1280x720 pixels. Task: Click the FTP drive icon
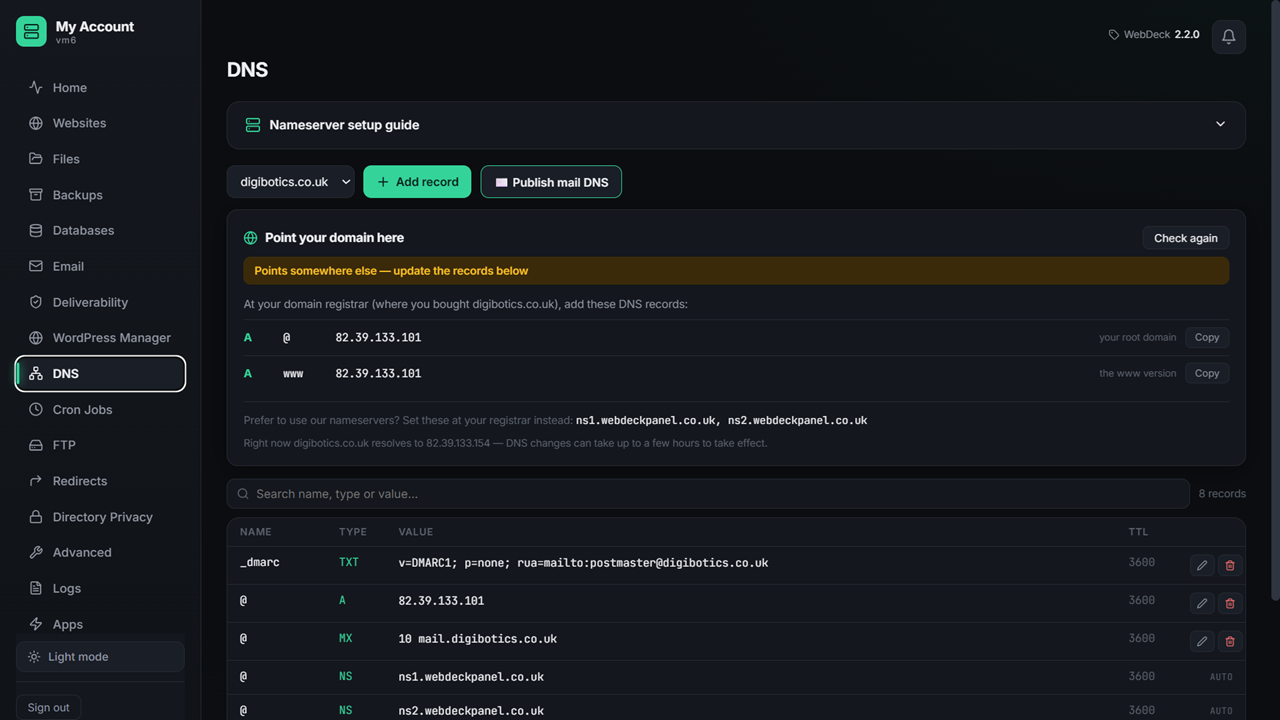[x=36, y=445]
